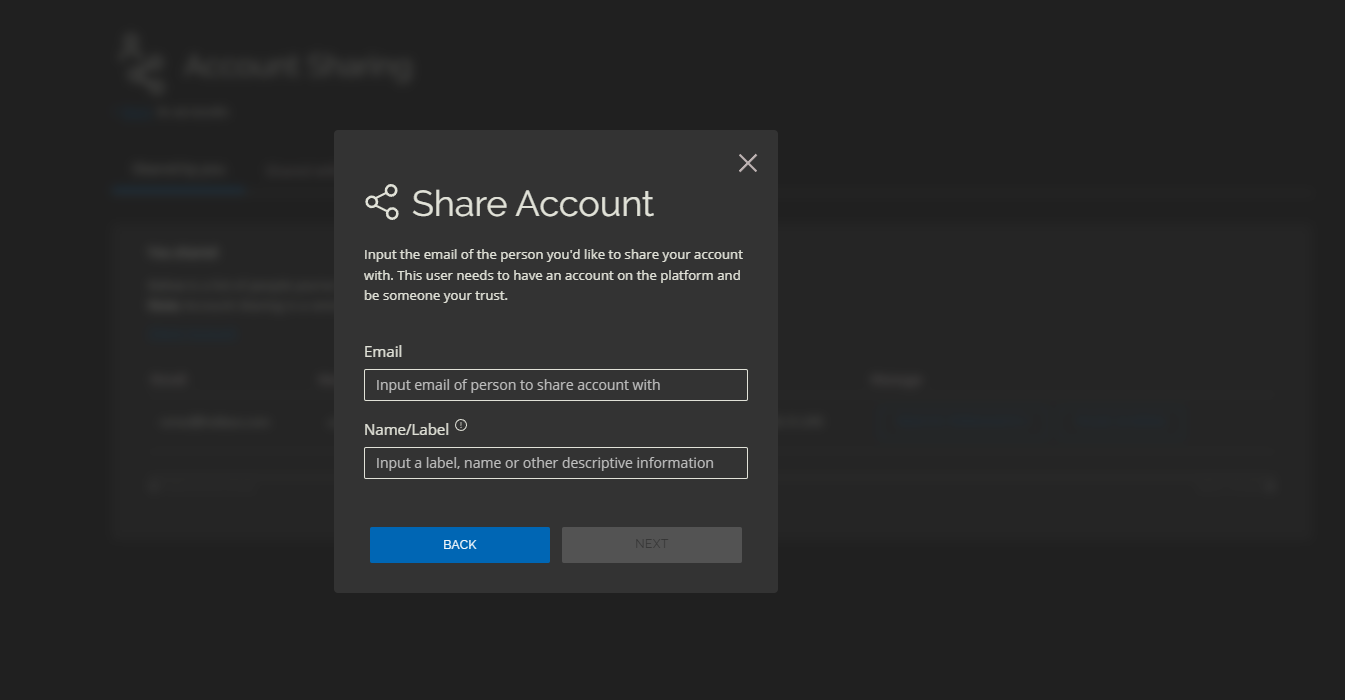Click the NEXT button
1345x700 pixels.
tap(652, 545)
